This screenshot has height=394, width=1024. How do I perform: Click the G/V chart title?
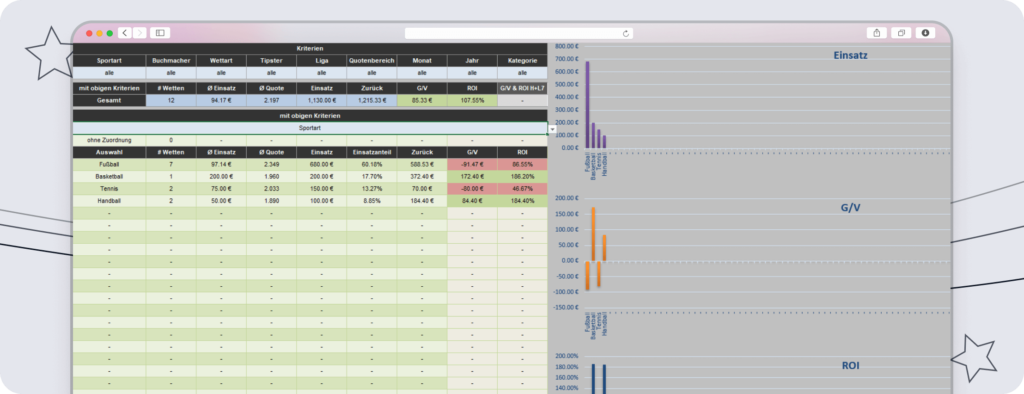(x=850, y=208)
